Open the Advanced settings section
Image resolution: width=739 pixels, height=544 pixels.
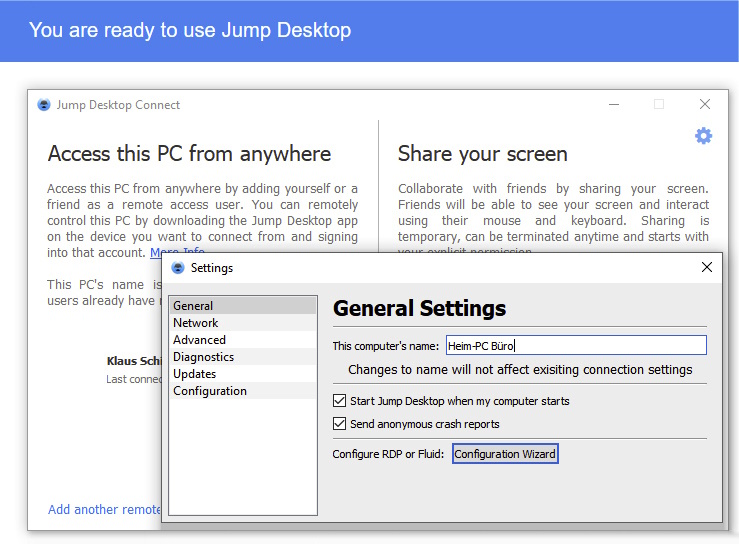coord(243,339)
